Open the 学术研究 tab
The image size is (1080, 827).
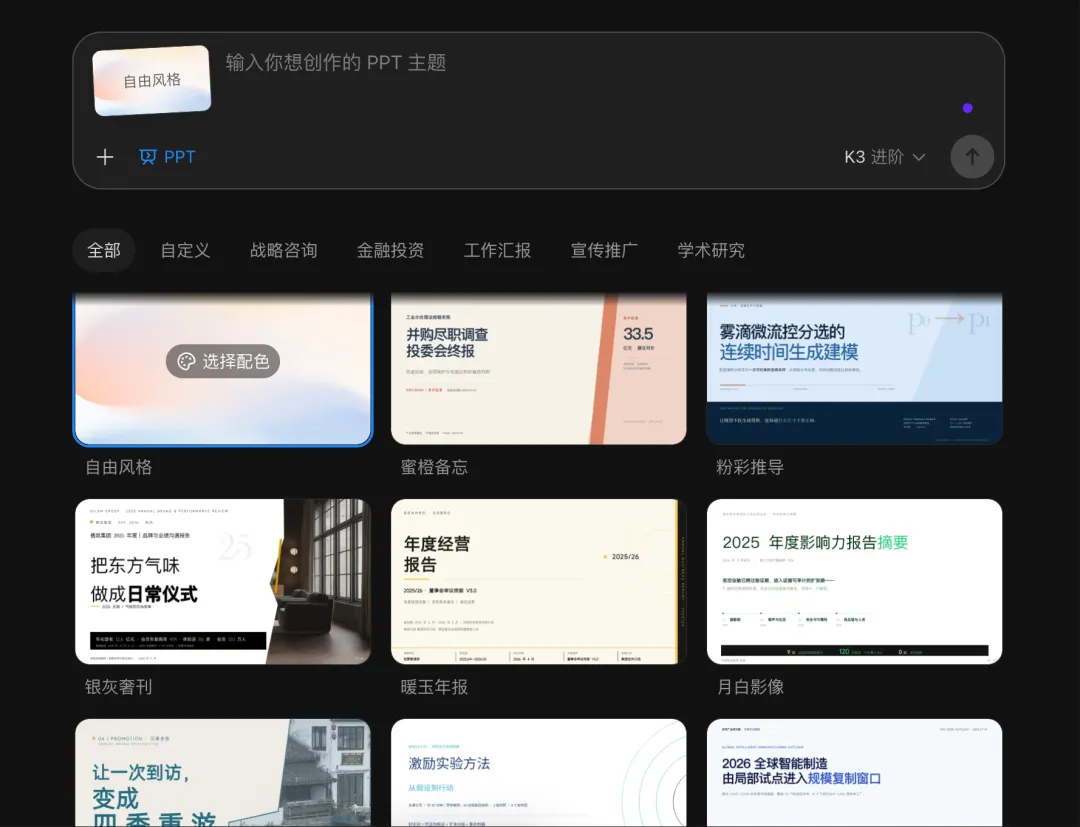pyautogui.click(x=711, y=250)
